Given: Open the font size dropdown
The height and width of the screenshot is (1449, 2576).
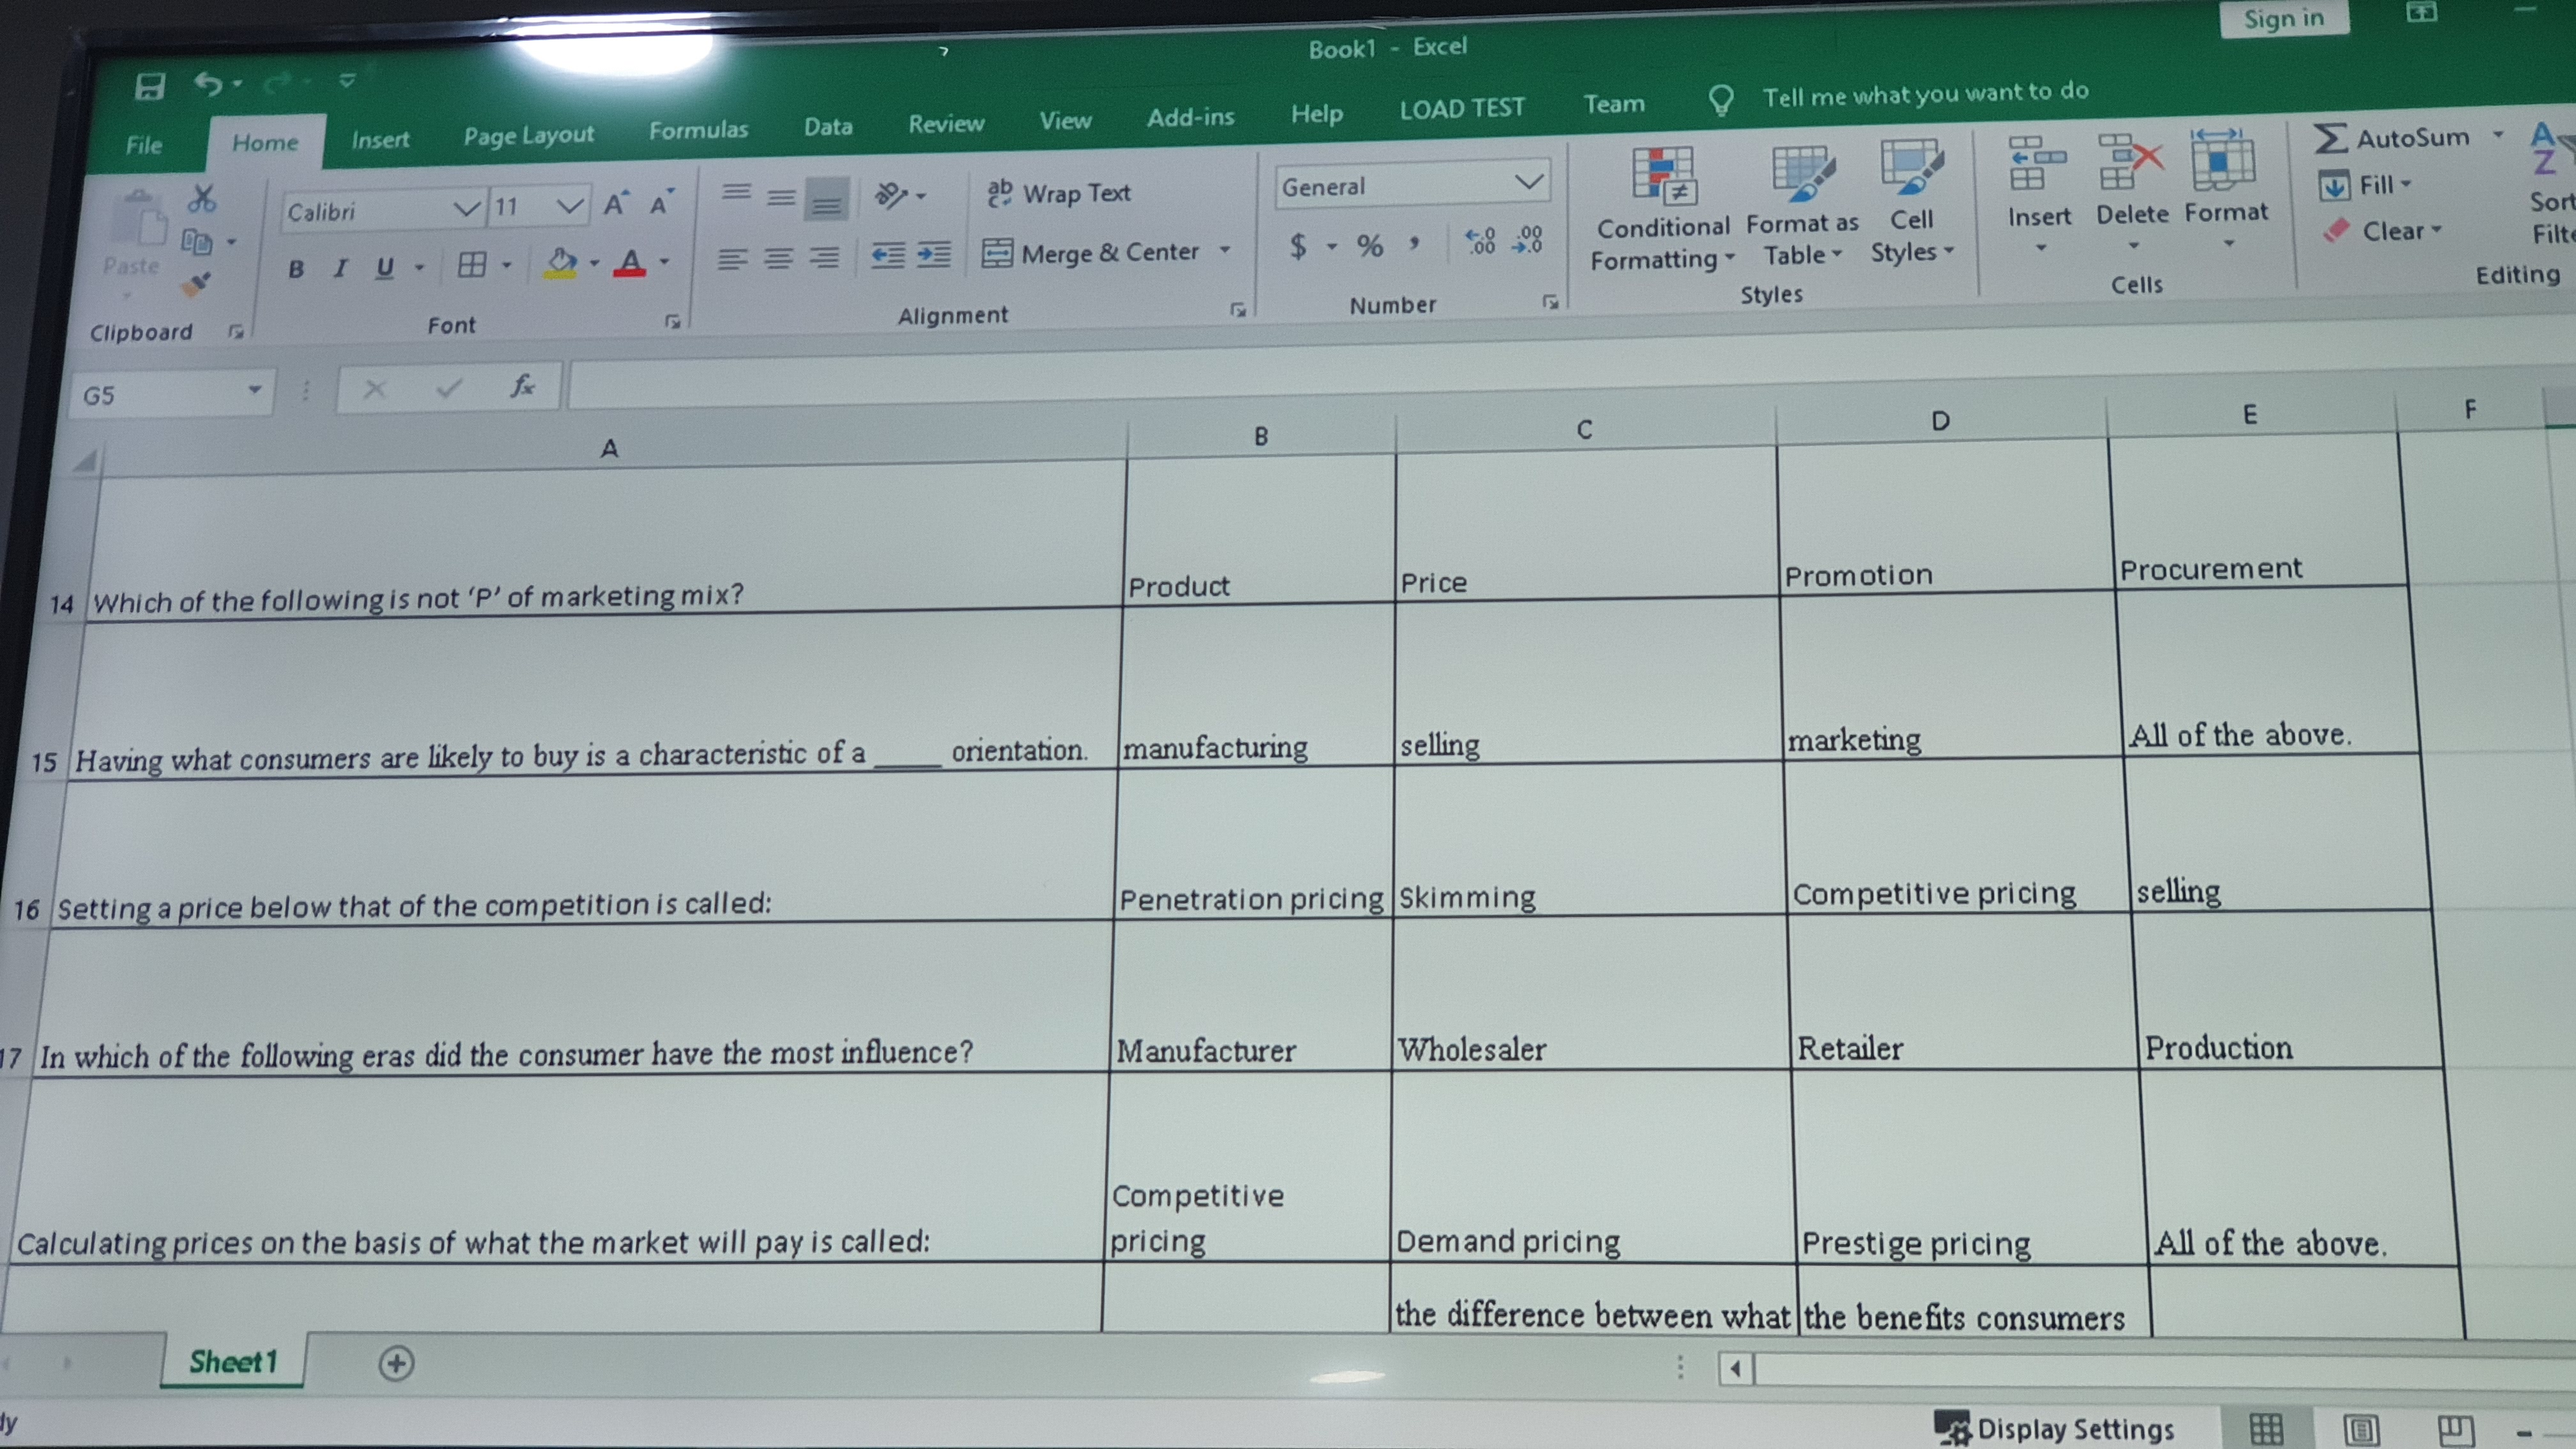Looking at the screenshot, I should pyautogui.click(x=570, y=206).
